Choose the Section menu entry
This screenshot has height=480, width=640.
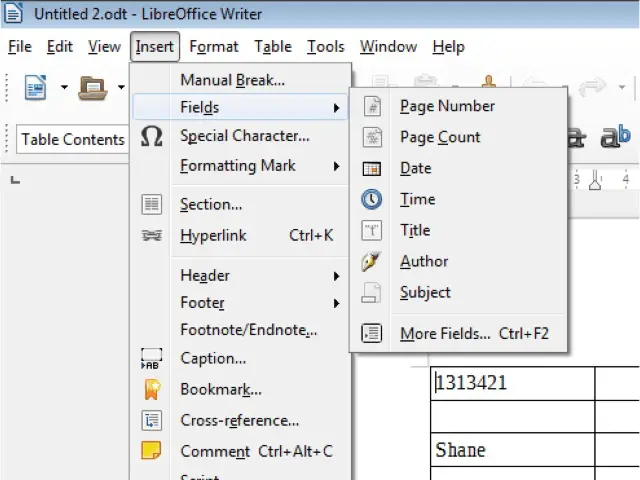click(x=241, y=204)
